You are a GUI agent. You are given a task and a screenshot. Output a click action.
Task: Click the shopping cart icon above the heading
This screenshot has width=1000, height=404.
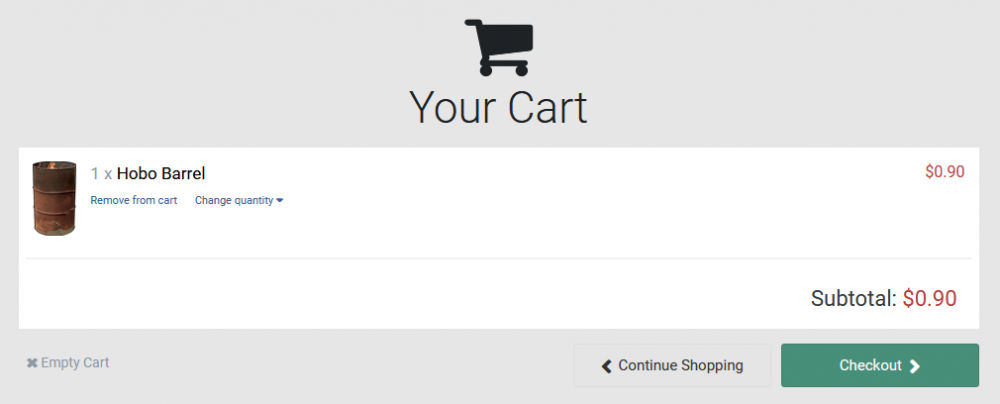[499, 46]
